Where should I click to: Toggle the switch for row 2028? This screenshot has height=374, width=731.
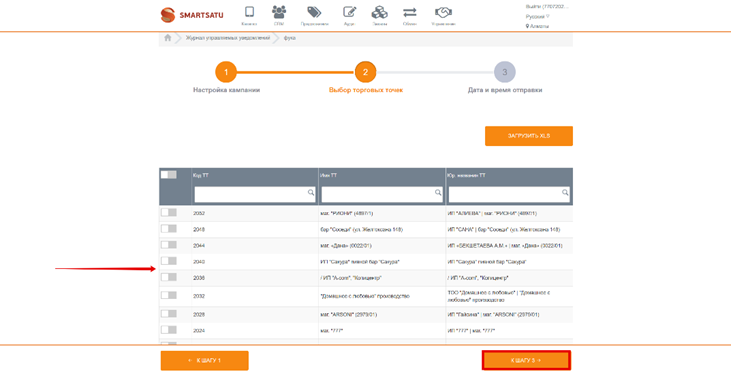pyautogui.click(x=169, y=313)
